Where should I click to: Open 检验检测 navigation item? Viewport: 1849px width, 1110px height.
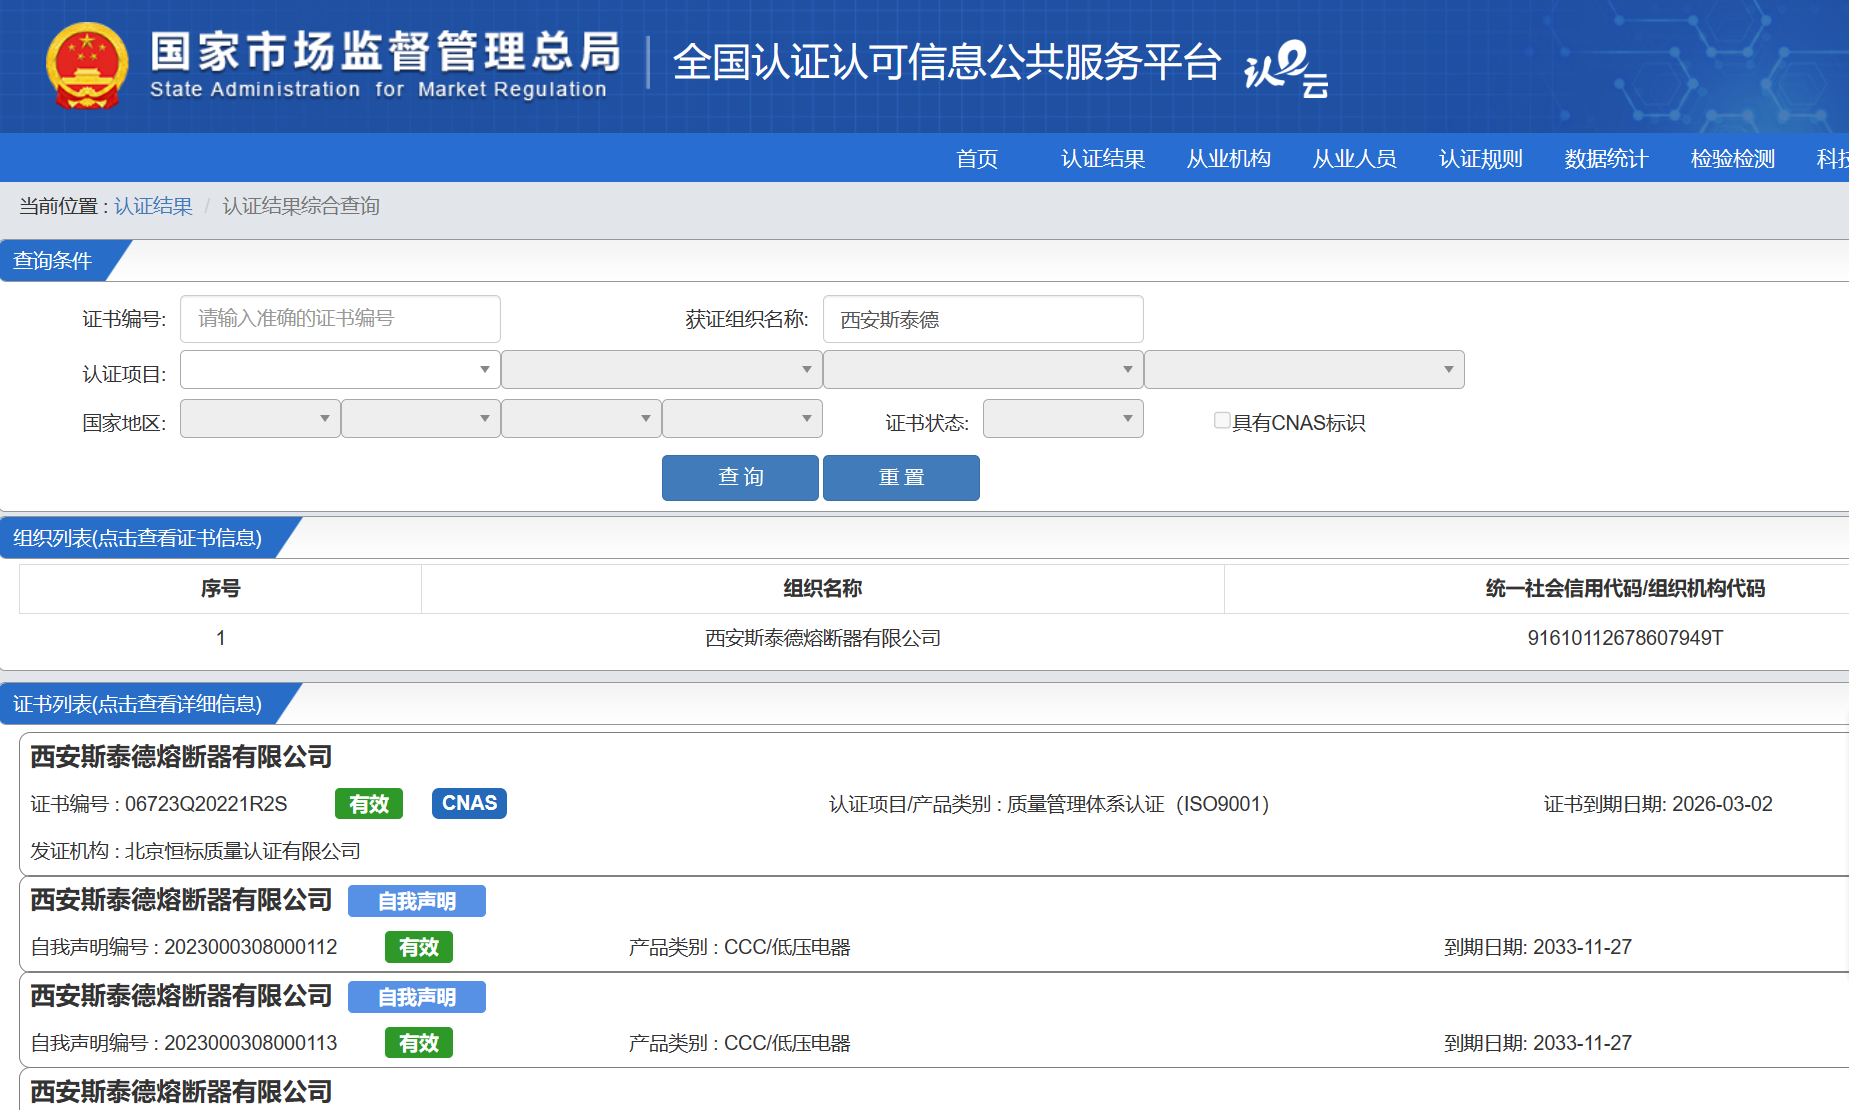point(1733,159)
